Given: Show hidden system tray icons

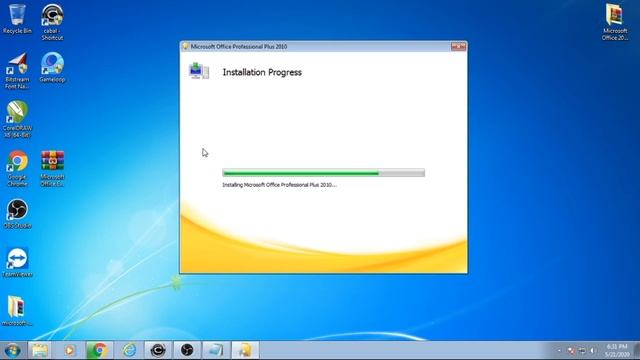Looking at the screenshot, I should point(560,351).
